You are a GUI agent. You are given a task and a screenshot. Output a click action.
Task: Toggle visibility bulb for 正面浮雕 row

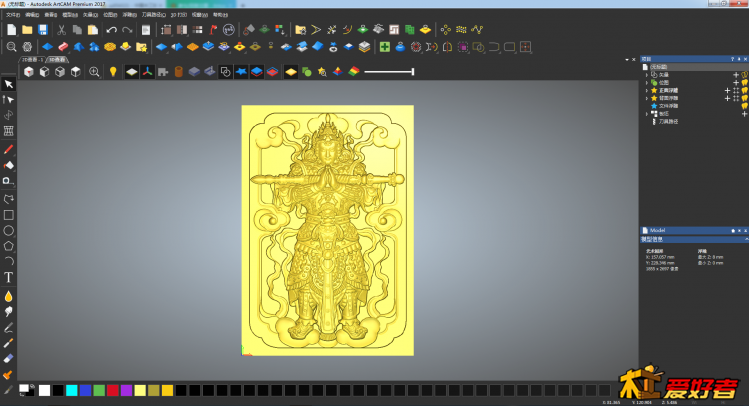pos(745,90)
